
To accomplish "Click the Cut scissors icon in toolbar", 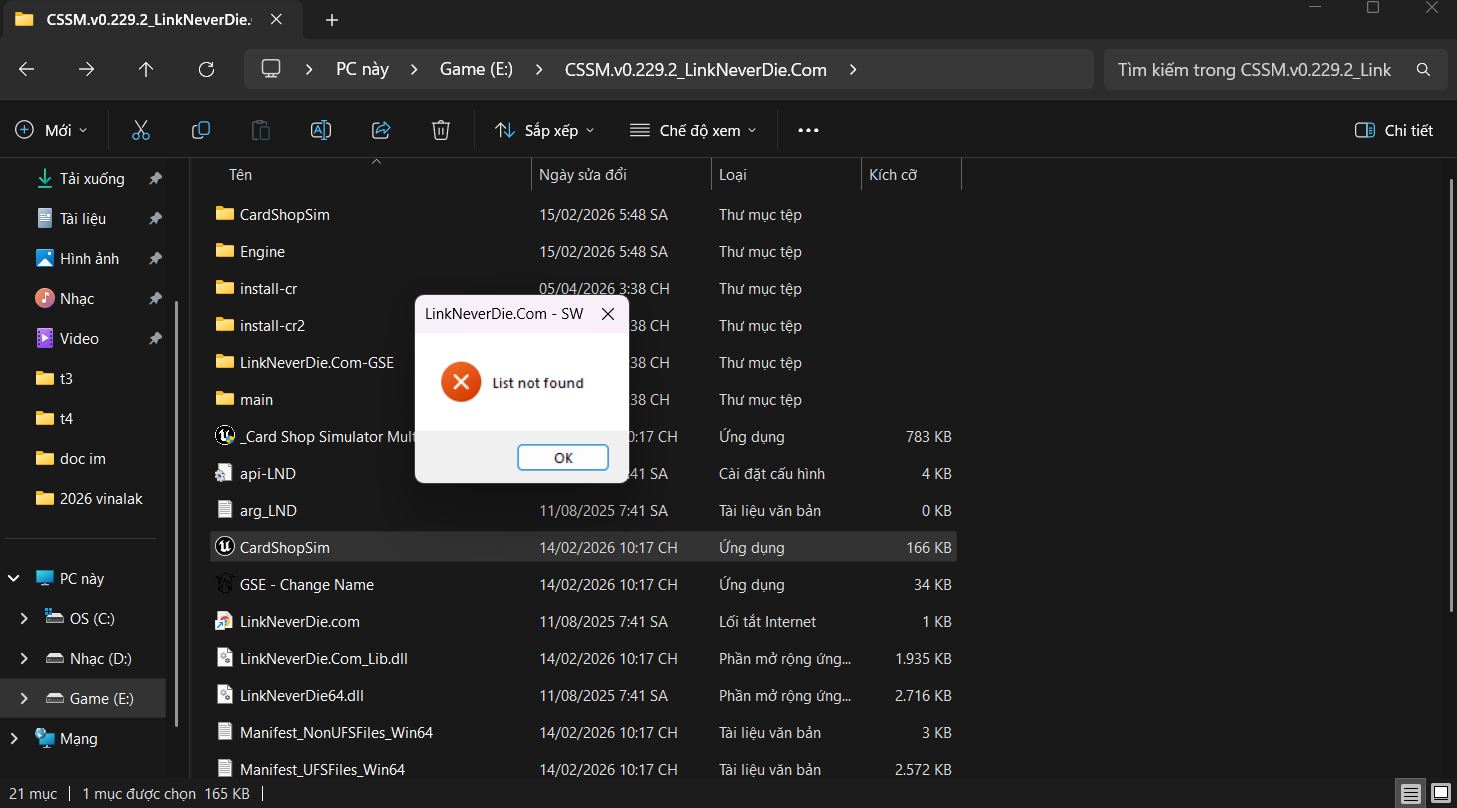I will click(x=141, y=130).
